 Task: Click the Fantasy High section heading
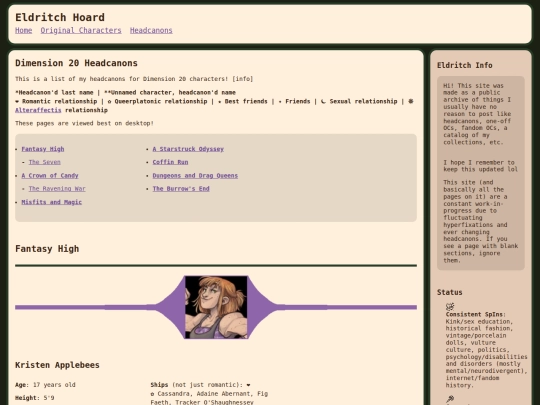click(x=47, y=249)
